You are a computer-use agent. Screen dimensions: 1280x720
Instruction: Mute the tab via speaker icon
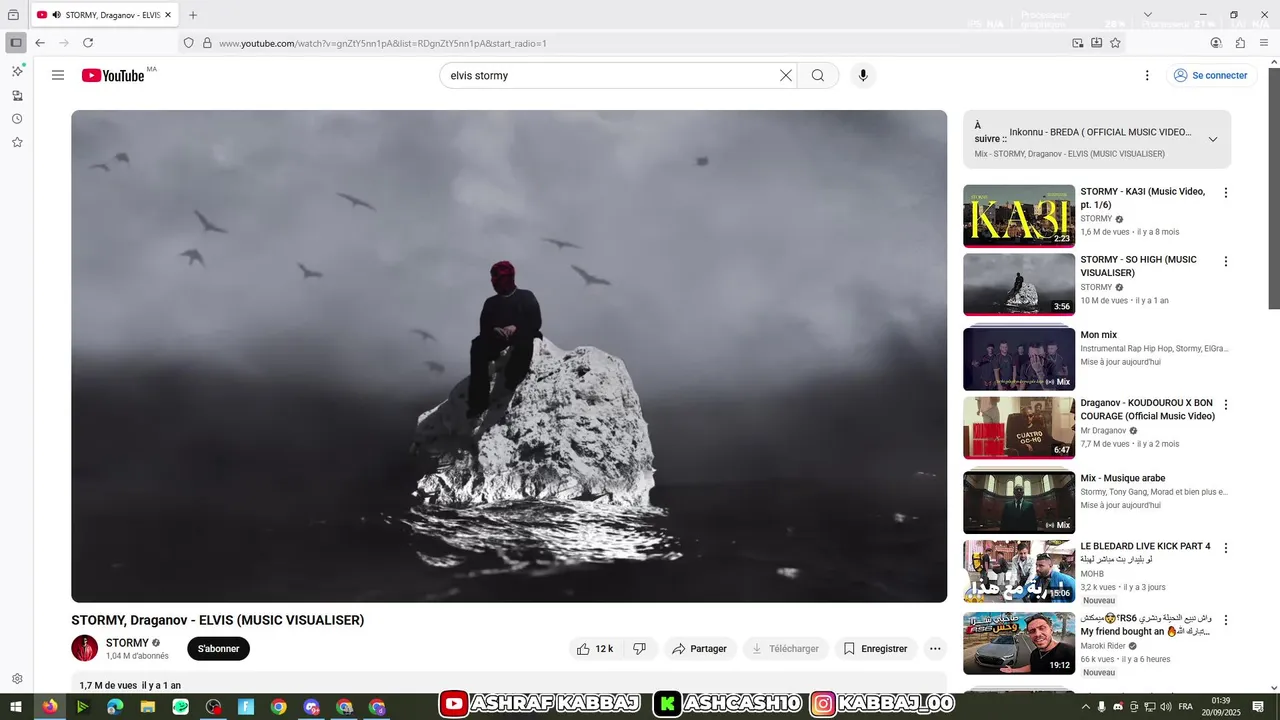56,15
